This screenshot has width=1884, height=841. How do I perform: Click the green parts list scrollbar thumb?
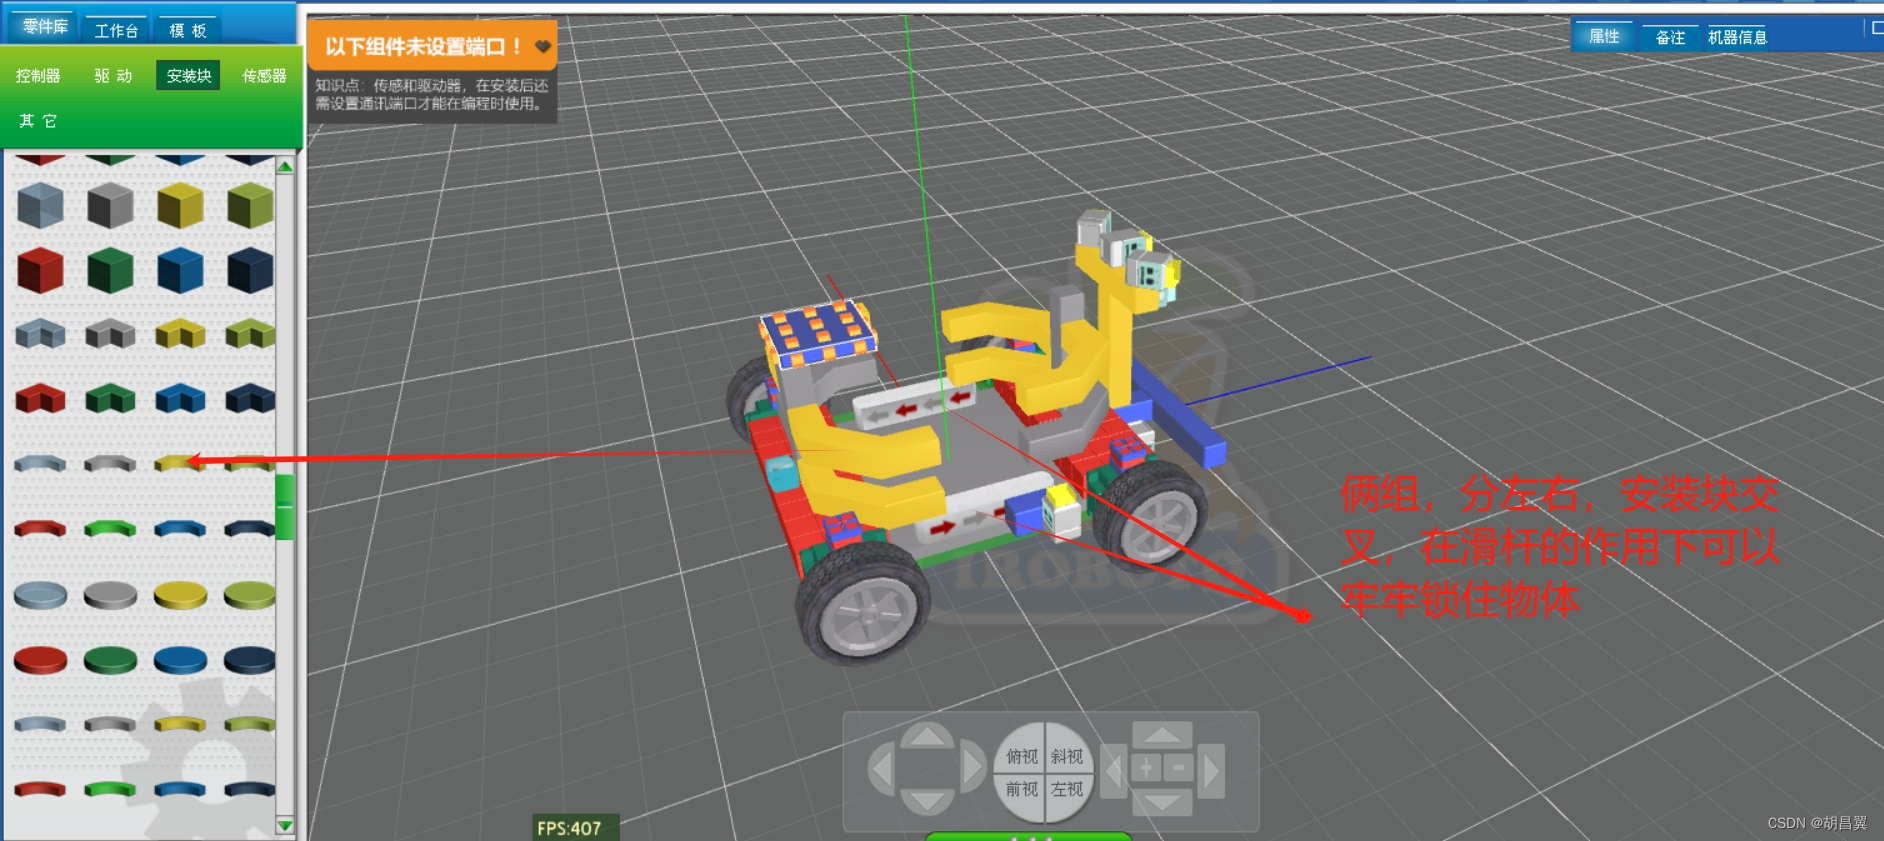[285, 507]
